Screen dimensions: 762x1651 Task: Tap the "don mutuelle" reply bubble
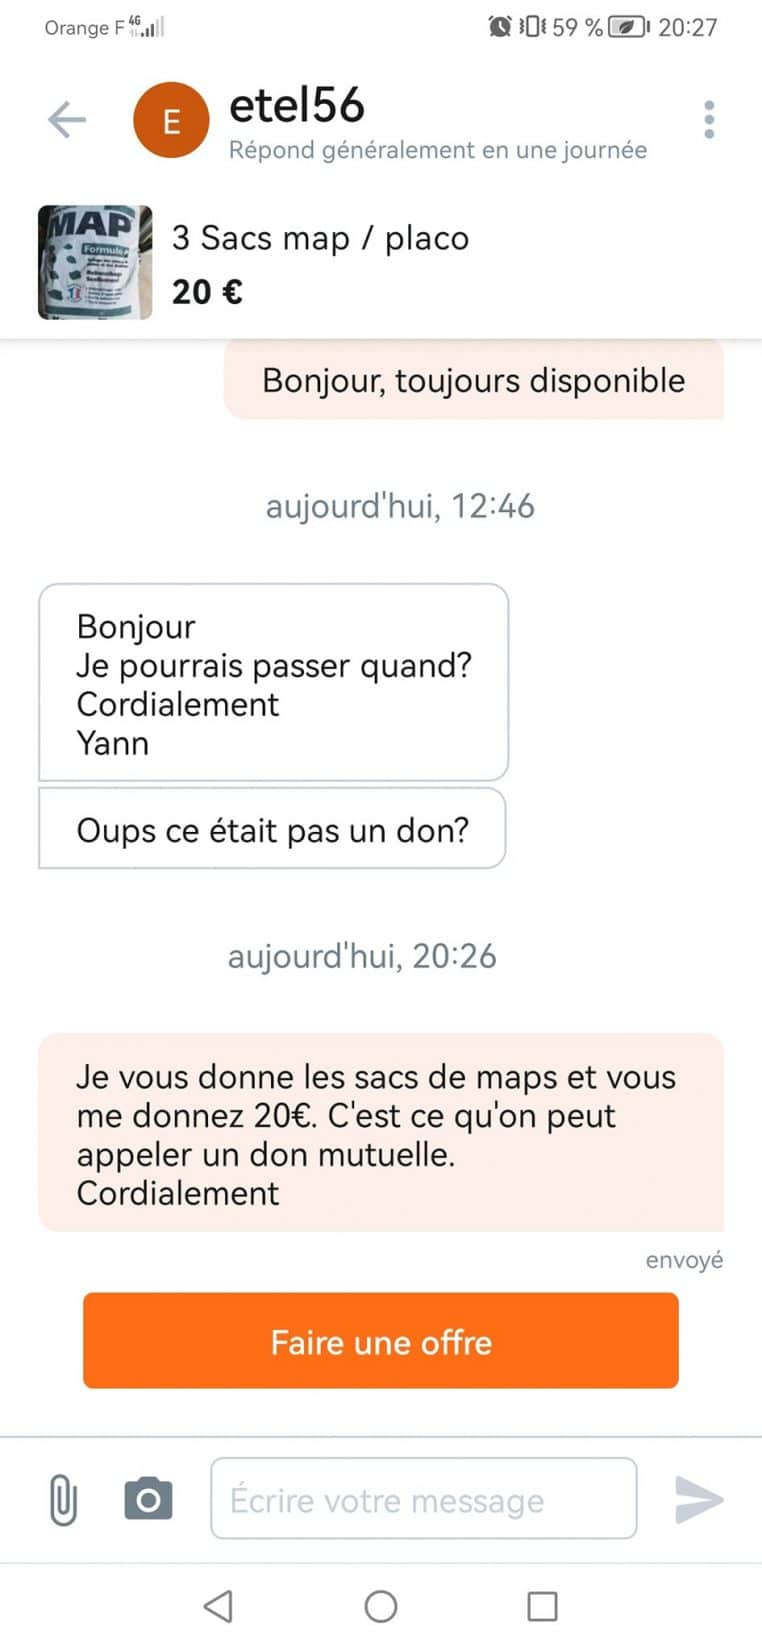380,1133
